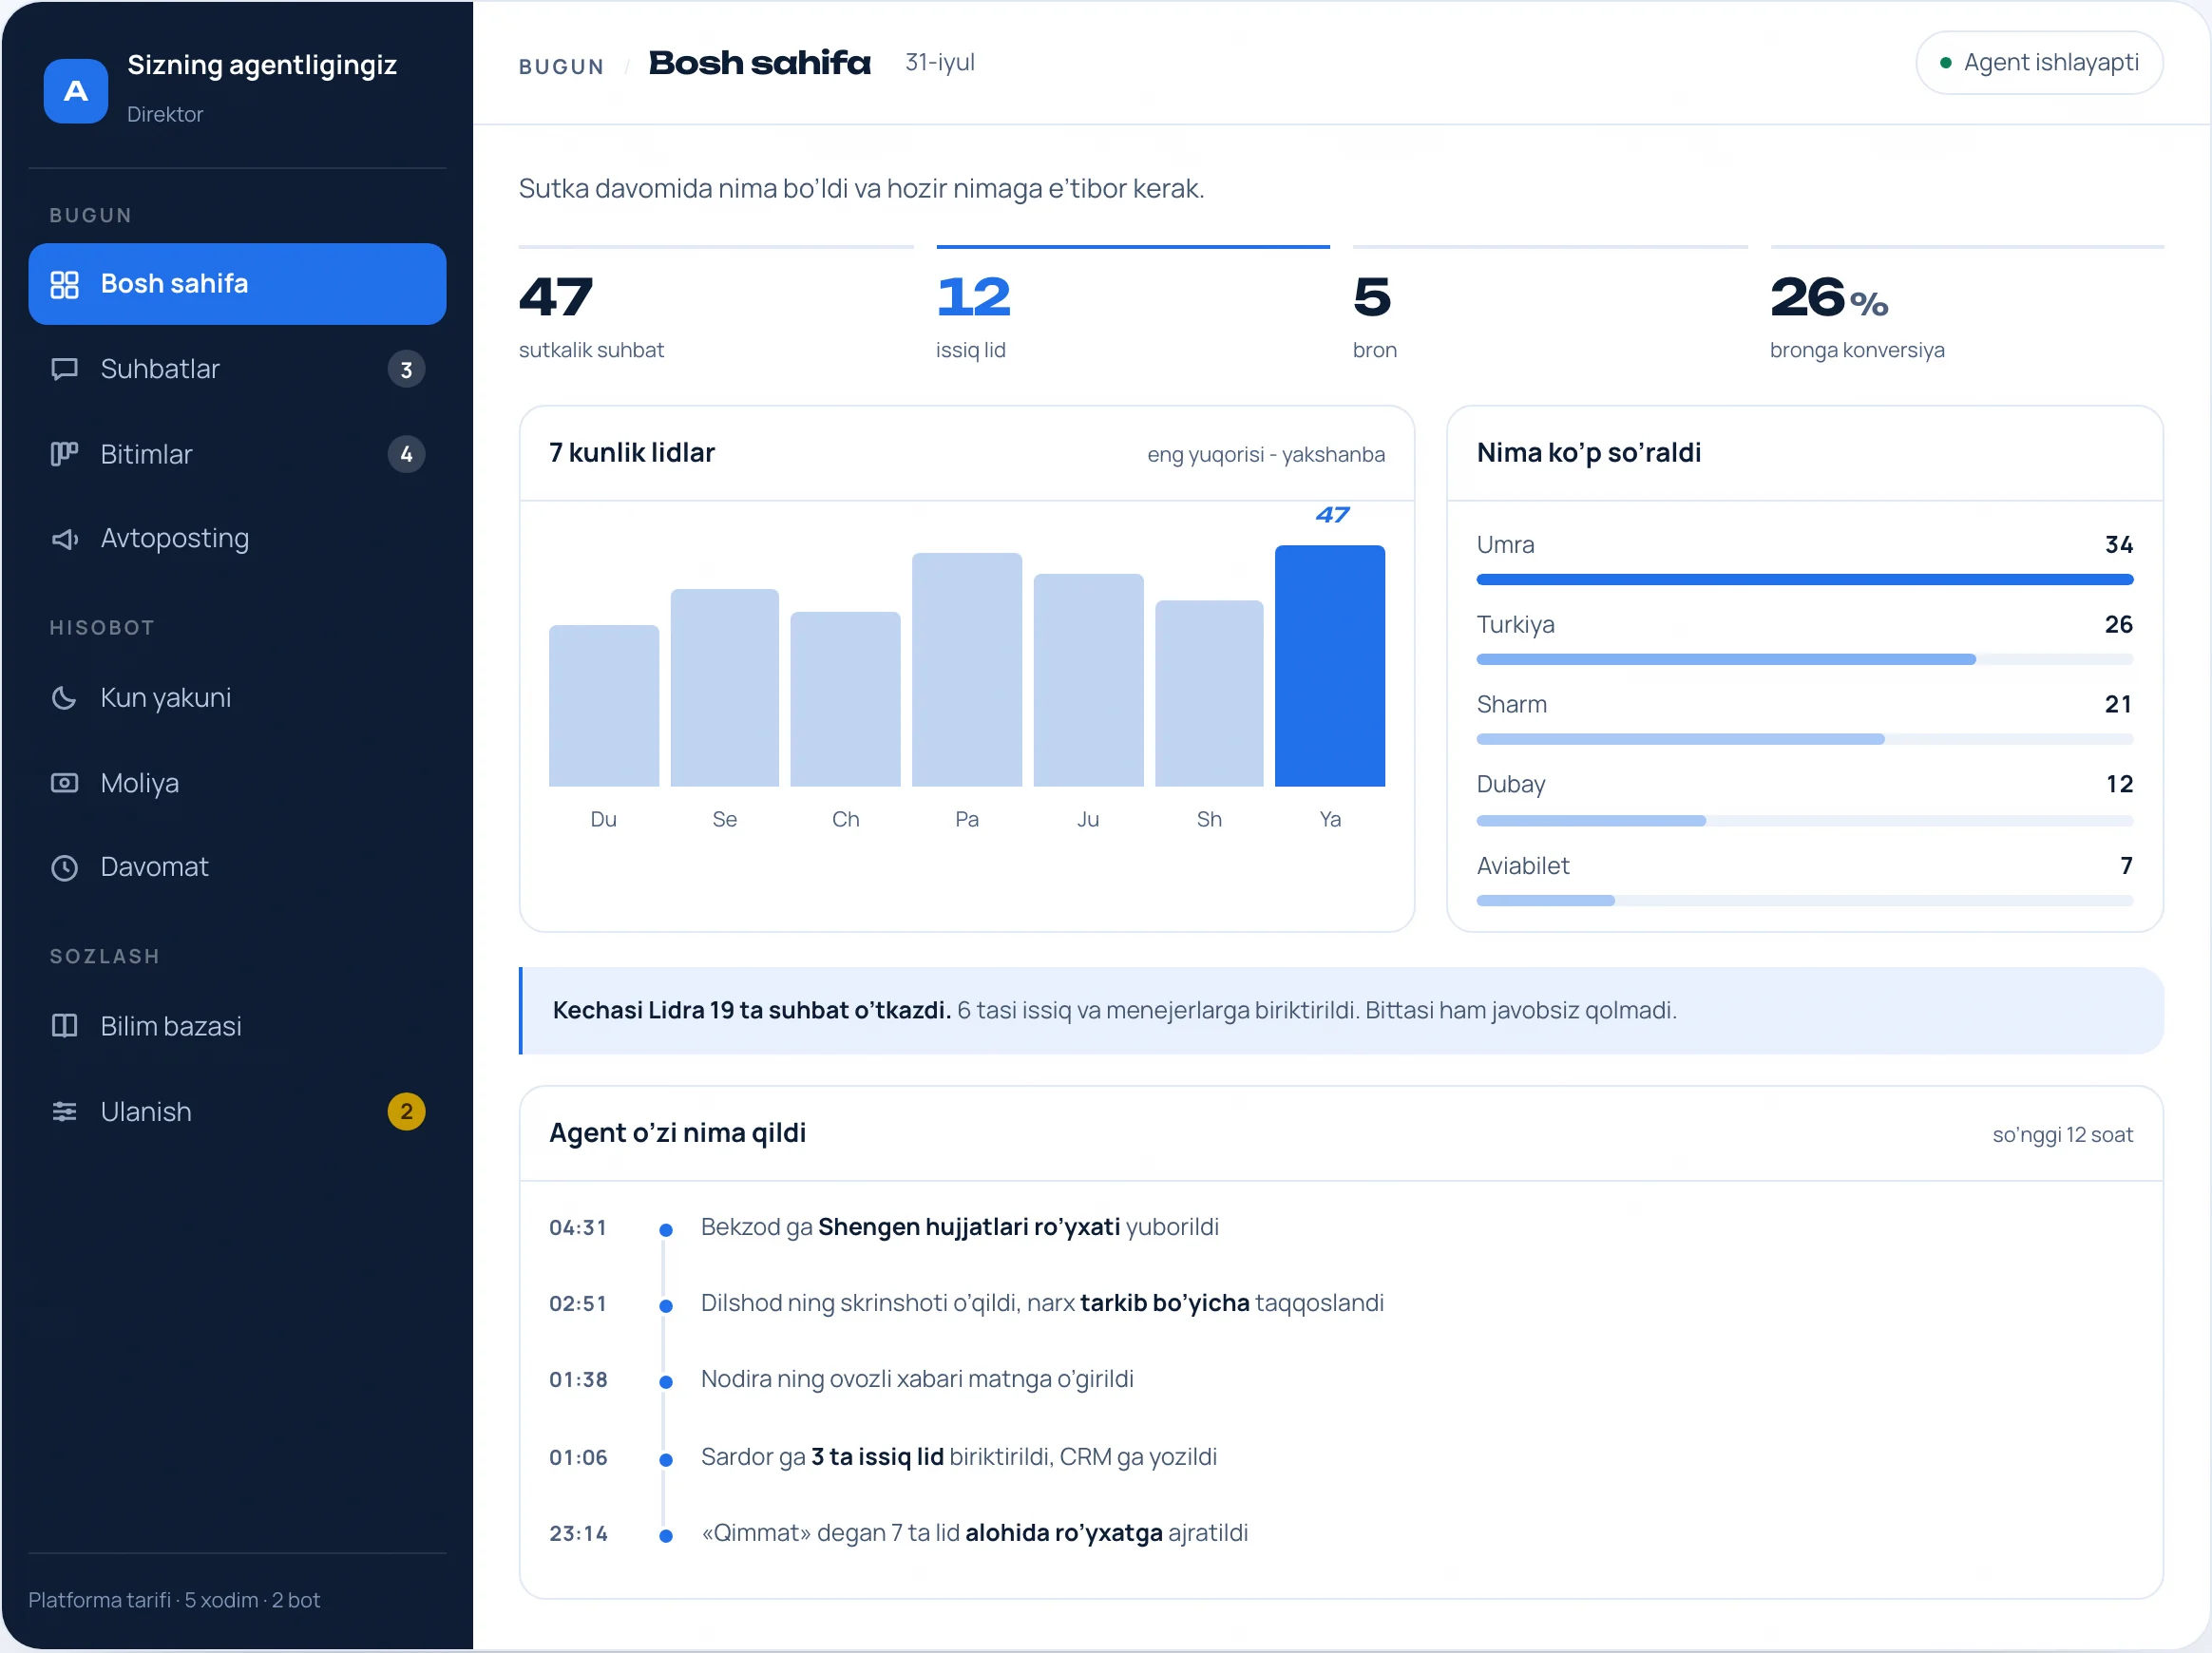
Task: Select the '26% bronga konversiya' stat
Action: tap(1967, 306)
